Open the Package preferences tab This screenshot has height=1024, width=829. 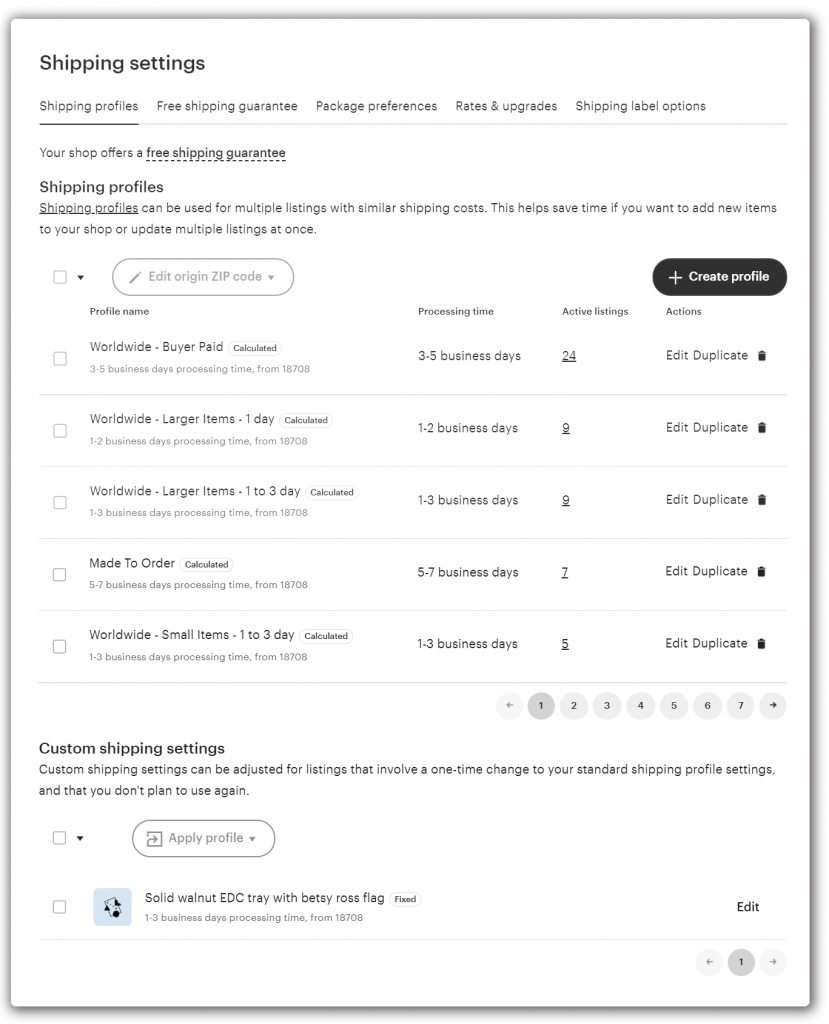[376, 106]
